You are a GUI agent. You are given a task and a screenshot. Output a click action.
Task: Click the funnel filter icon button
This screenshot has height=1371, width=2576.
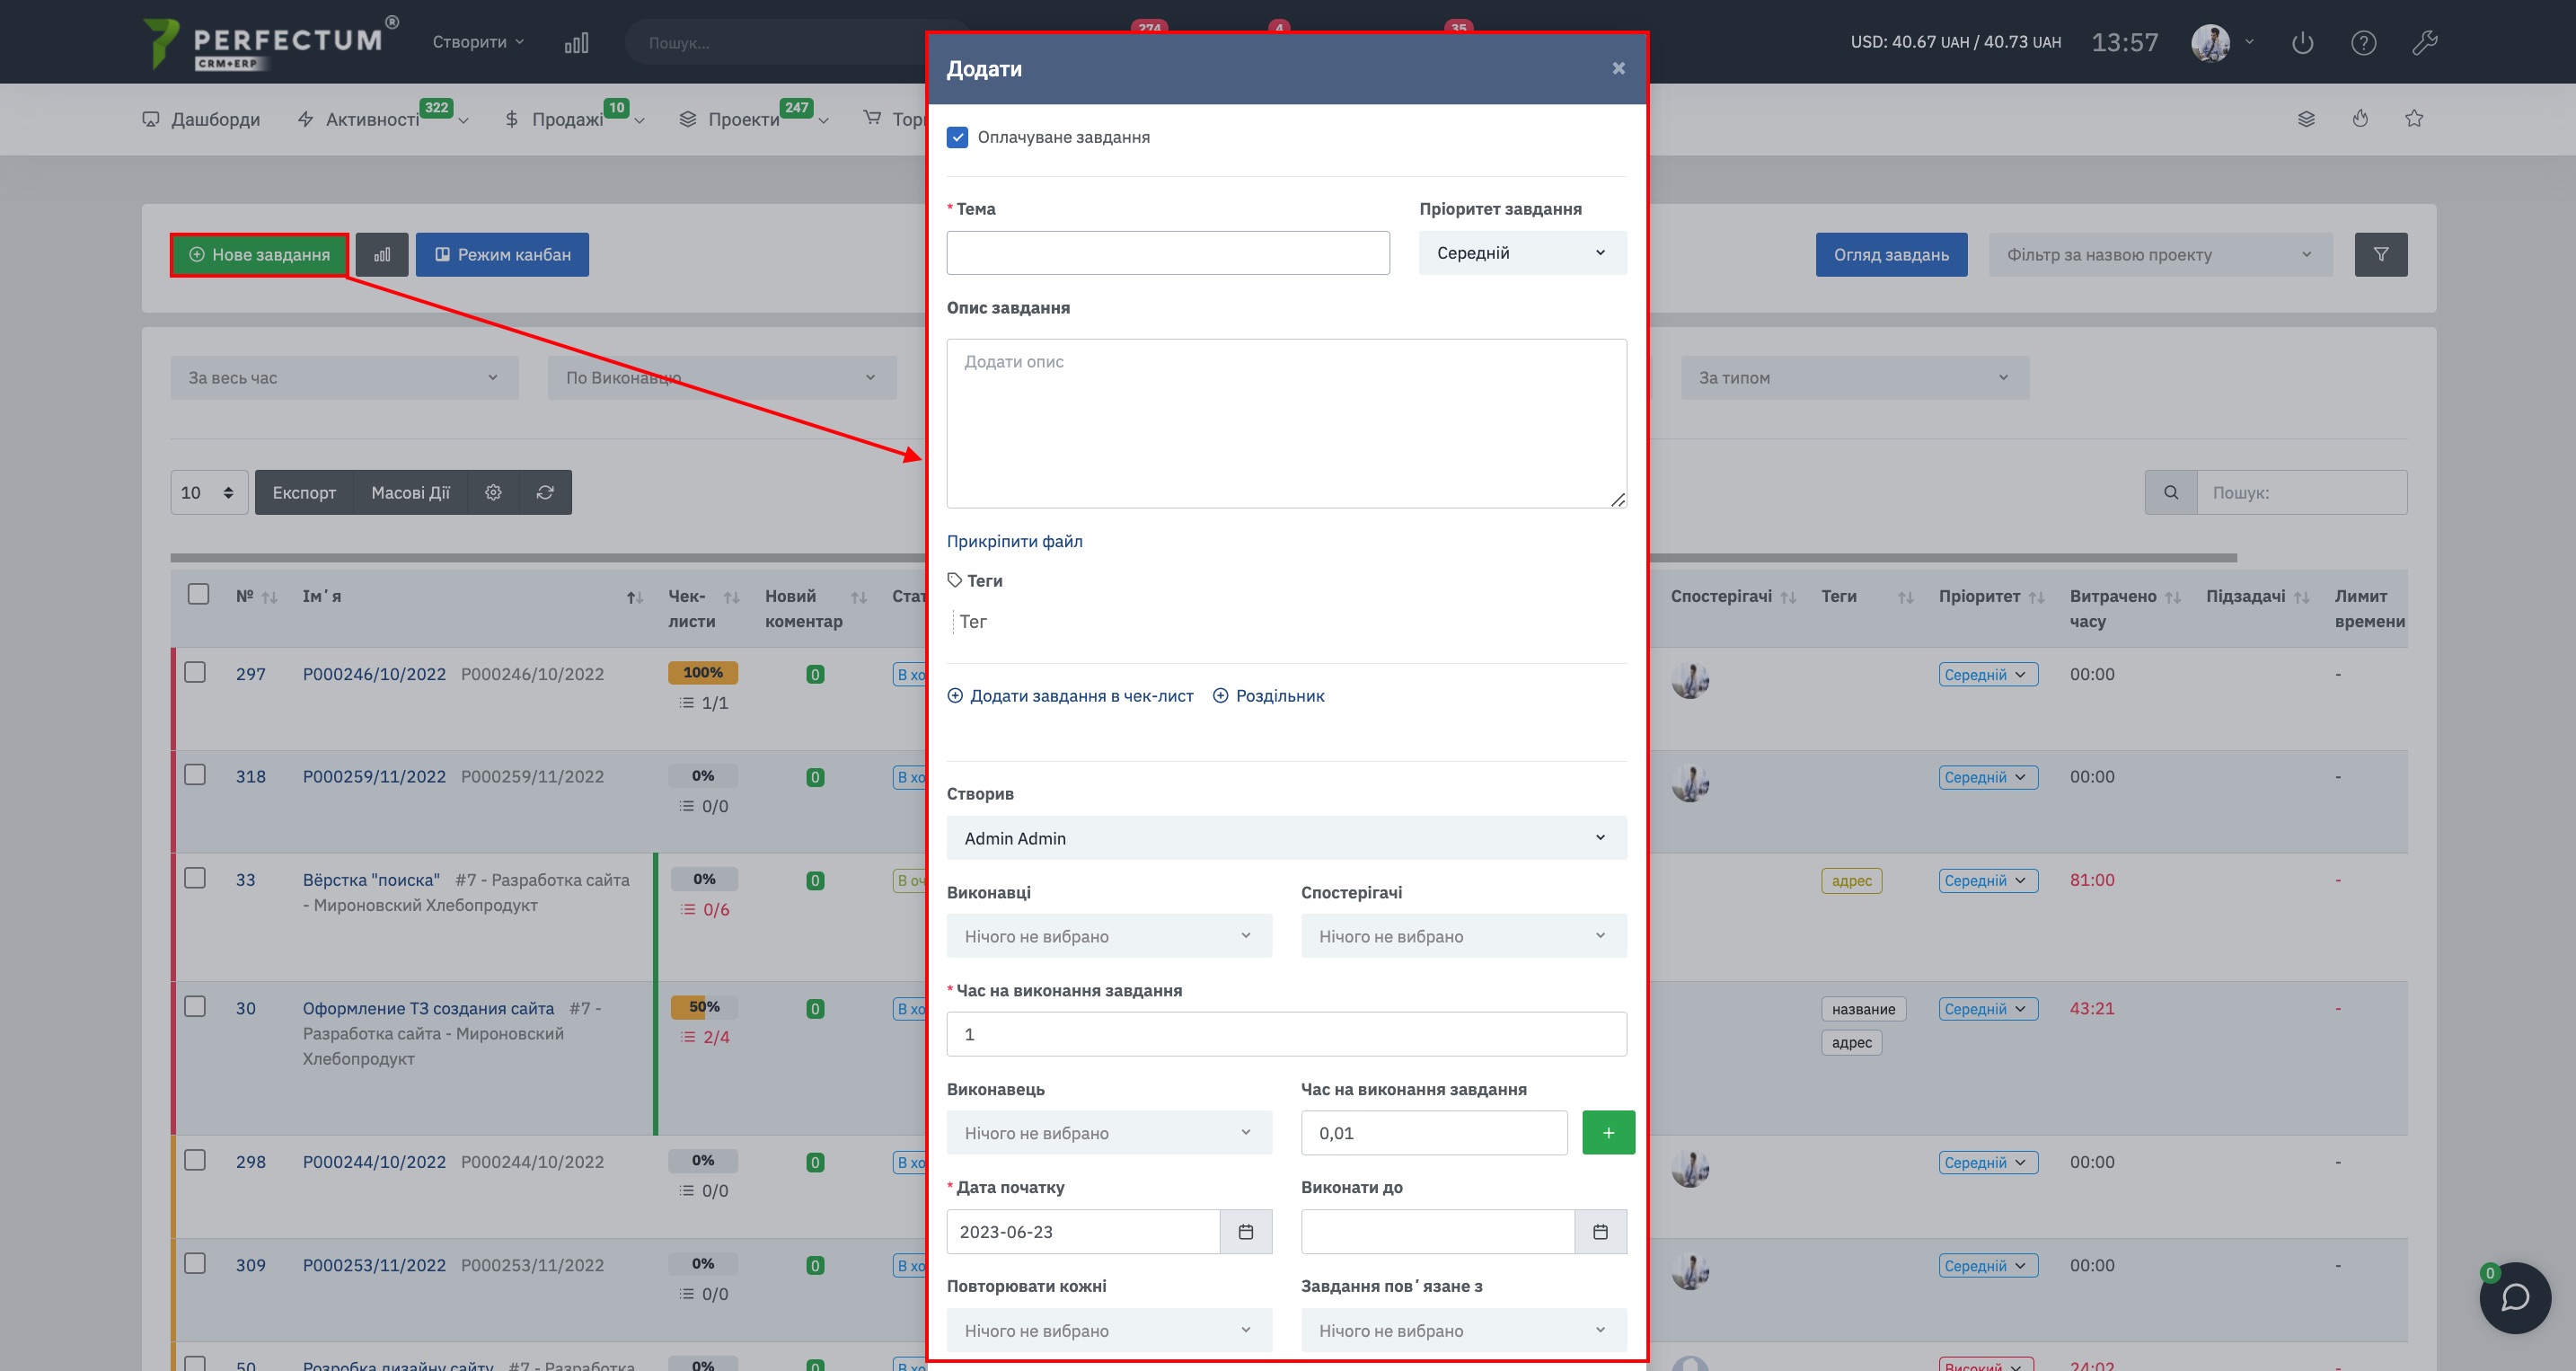[x=2380, y=254]
